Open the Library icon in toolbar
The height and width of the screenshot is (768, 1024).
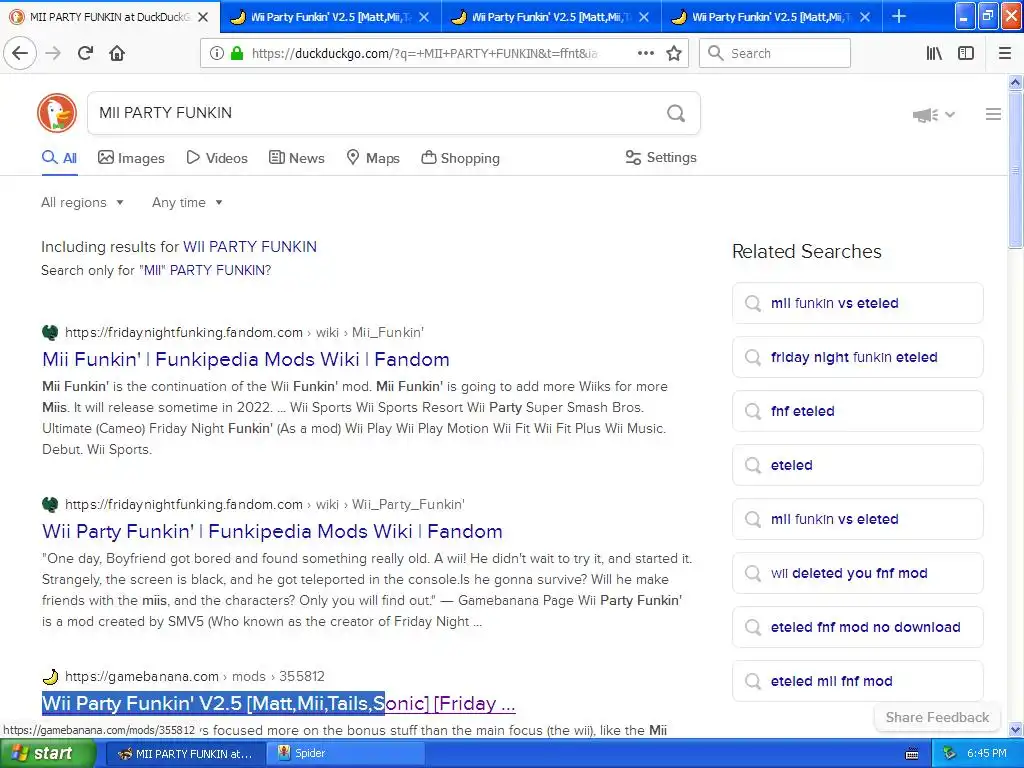[x=934, y=53]
